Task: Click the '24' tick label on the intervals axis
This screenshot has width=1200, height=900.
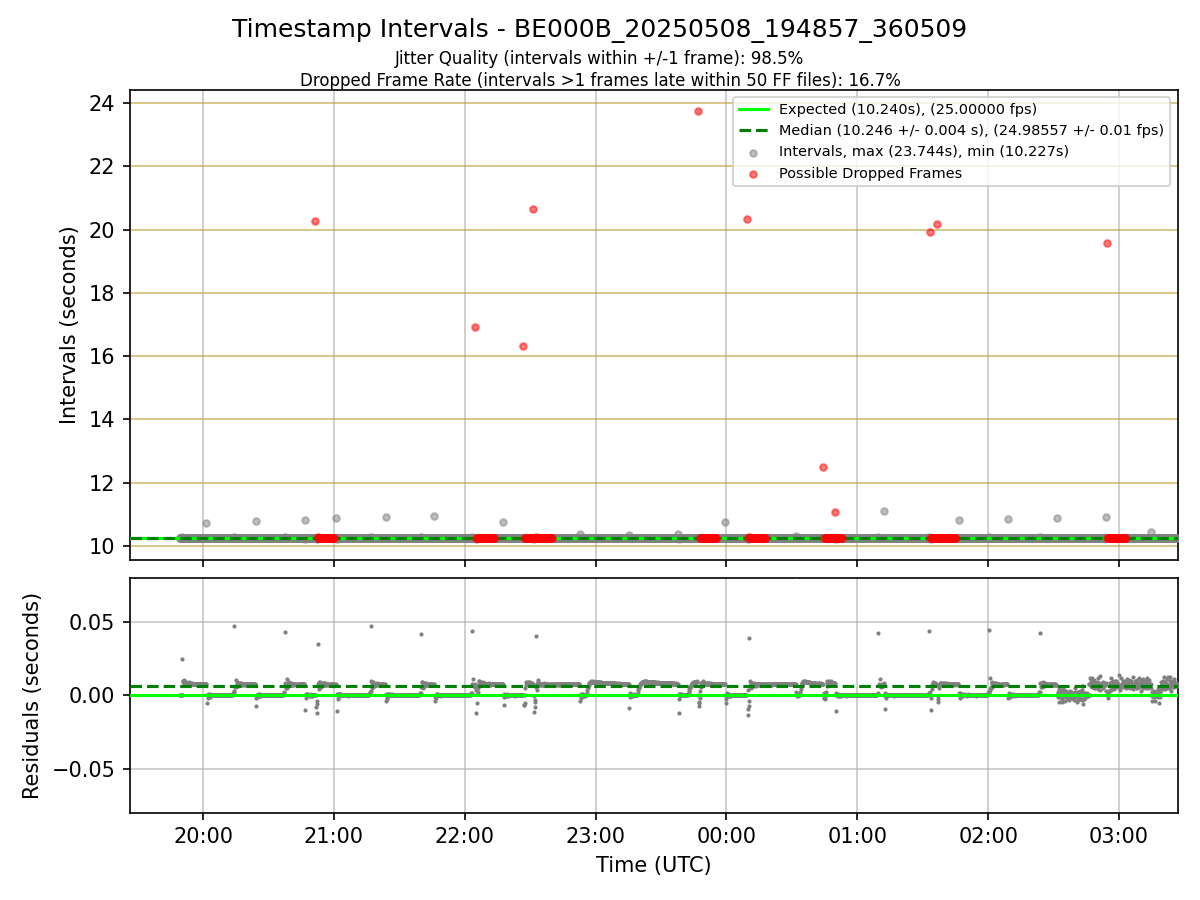Action: (x=102, y=104)
